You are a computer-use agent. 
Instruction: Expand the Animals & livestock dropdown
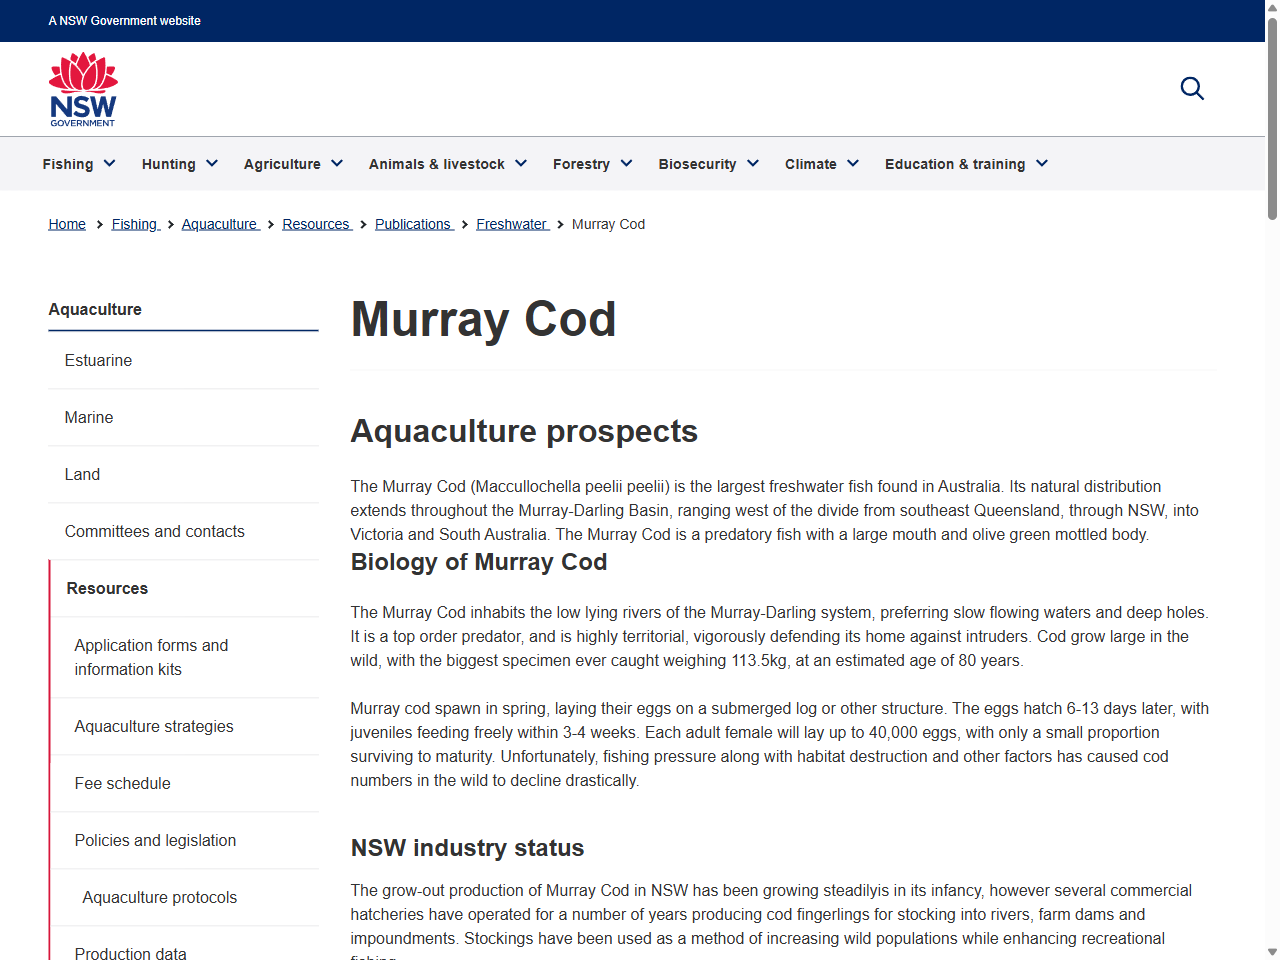[x=447, y=163]
